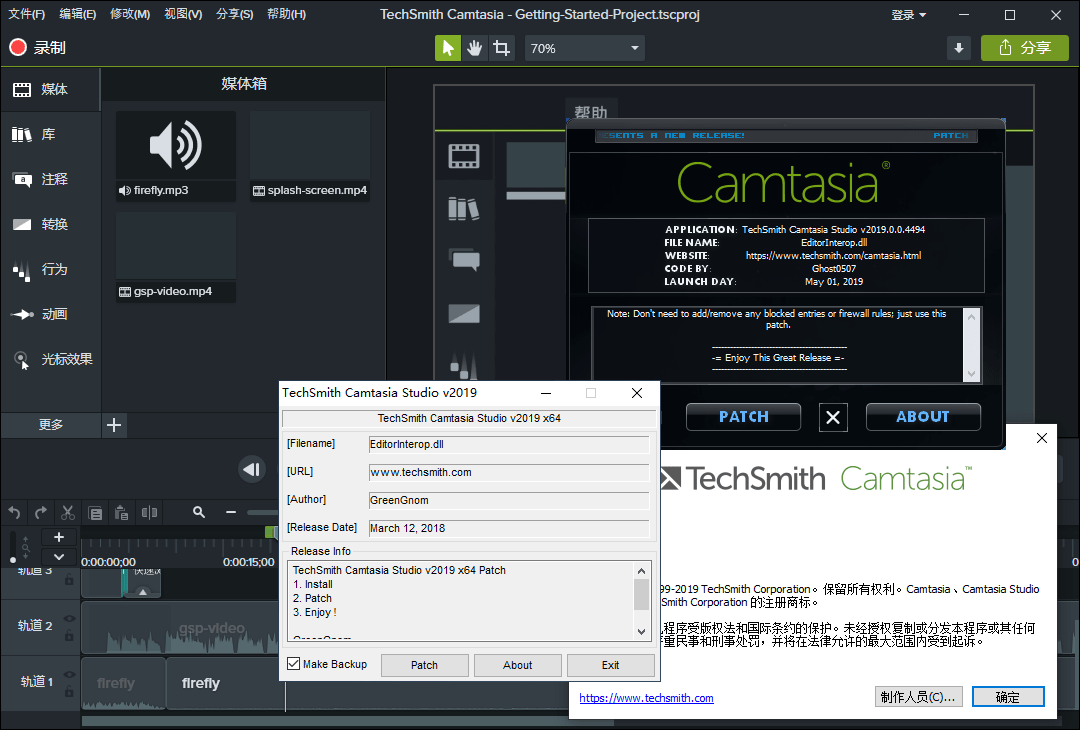Click the paste icon in timeline toolbar
1080x730 pixels.
(x=122, y=512)
